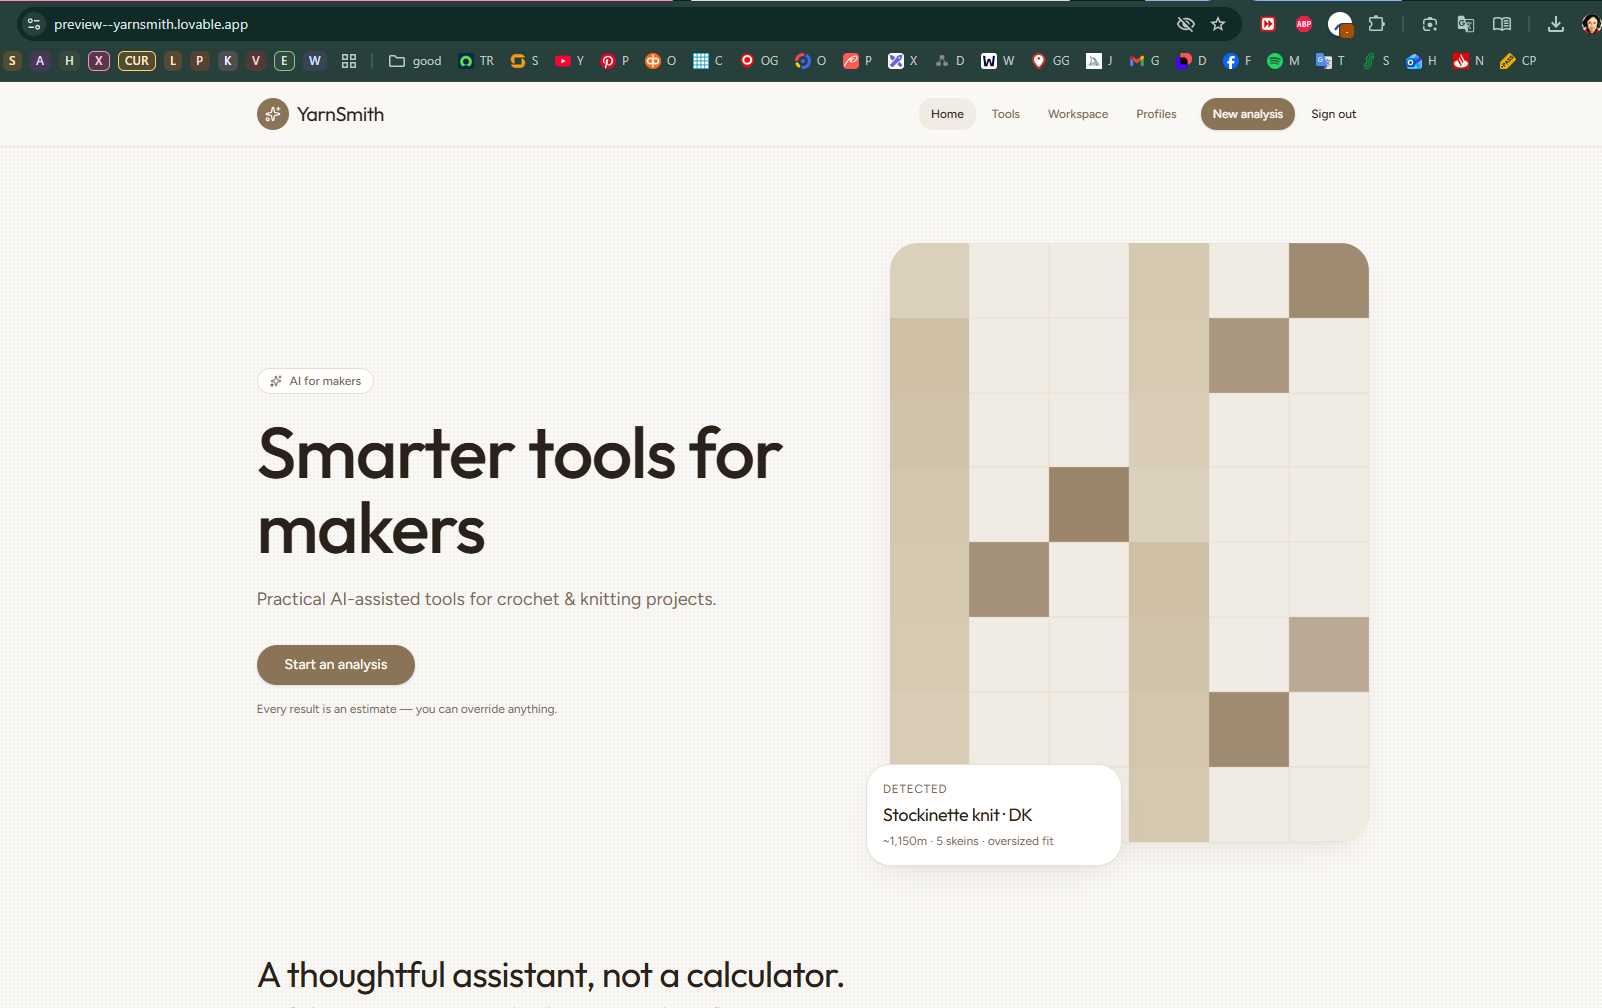Viewport: 1602px width, 1008px height.
Task: Open the AdBlock Plus extension
Action: (1304, 24)
